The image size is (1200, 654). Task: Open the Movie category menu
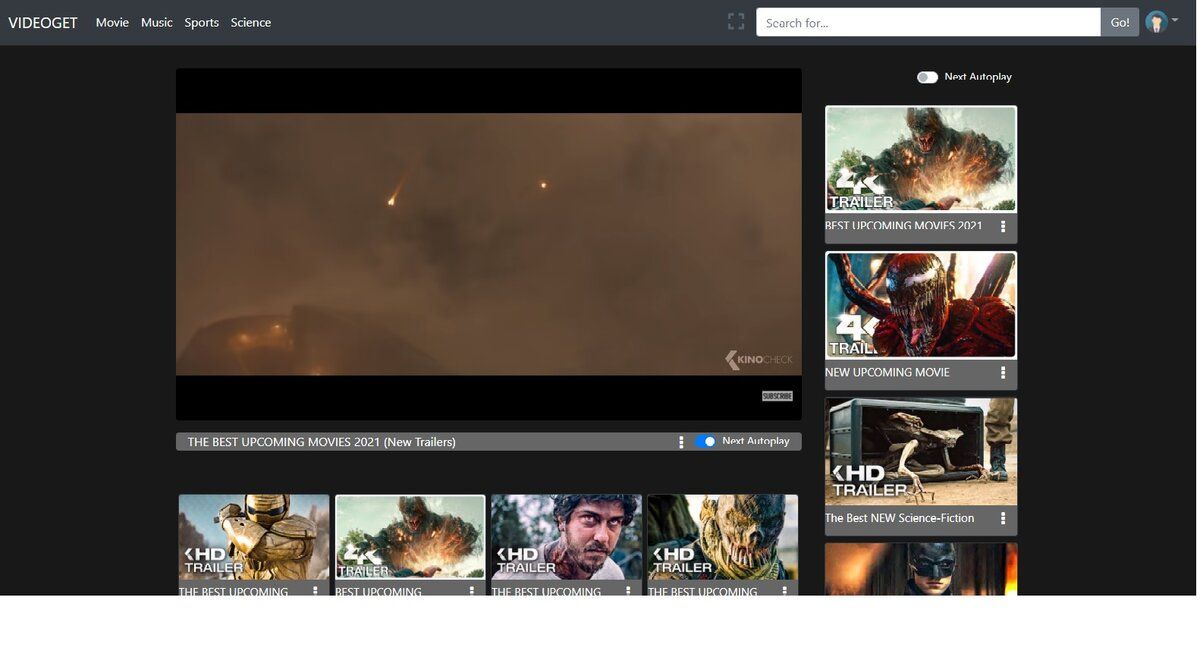click(x=112, y=22)
